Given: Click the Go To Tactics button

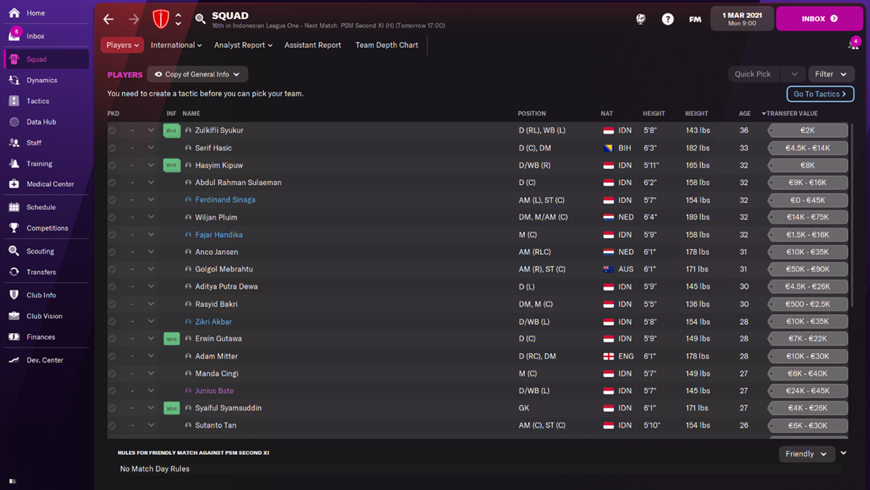Looking at the screenshot, I should coord(819,94).
